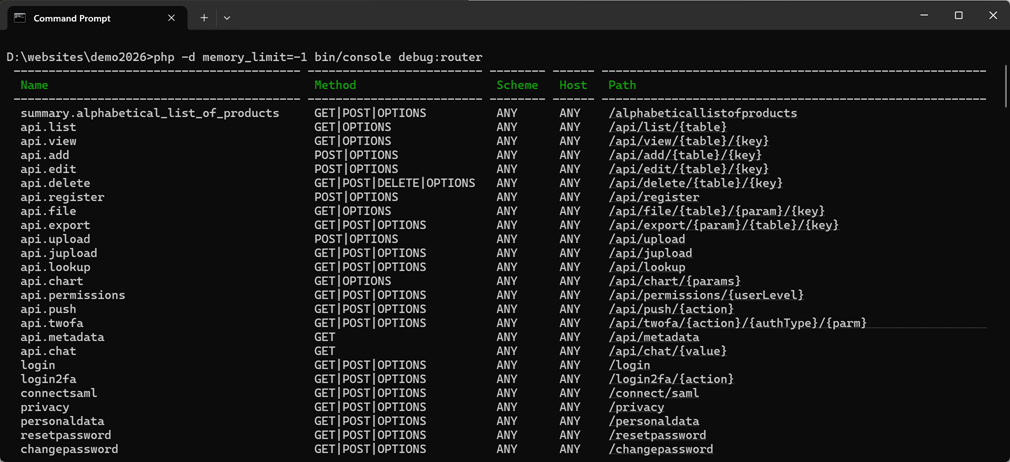Image resolution: width=1010 pixels, height=462 pixels.
Task: Click the /api/delete/{table}/{key} path
Action: (696, 183)
